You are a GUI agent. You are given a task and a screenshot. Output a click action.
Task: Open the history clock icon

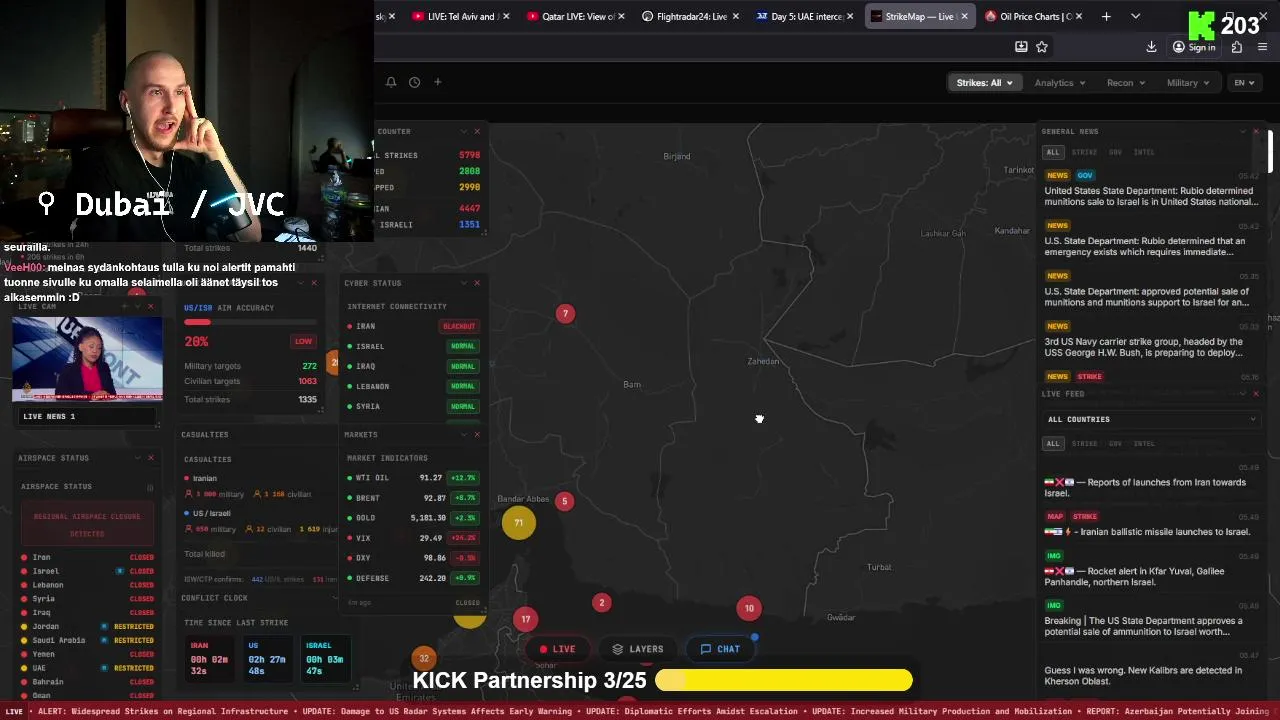pos(414,82)
